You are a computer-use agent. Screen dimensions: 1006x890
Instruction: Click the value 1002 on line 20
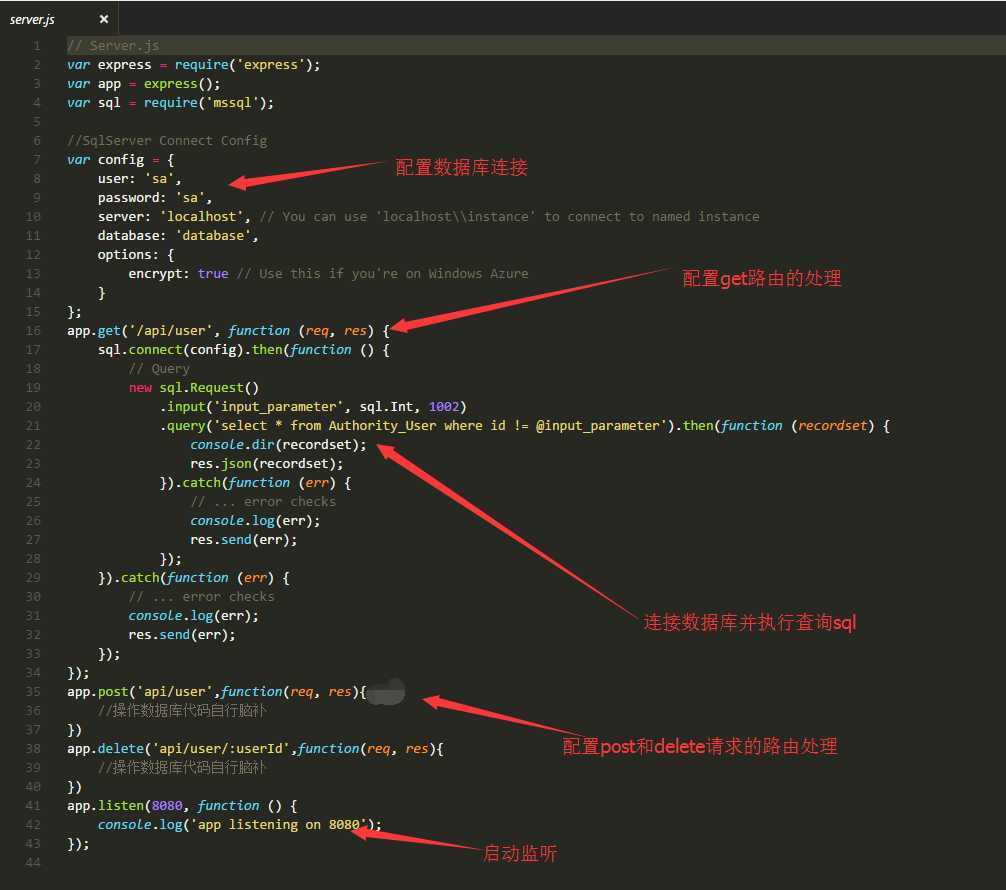(x=444, y=407)
